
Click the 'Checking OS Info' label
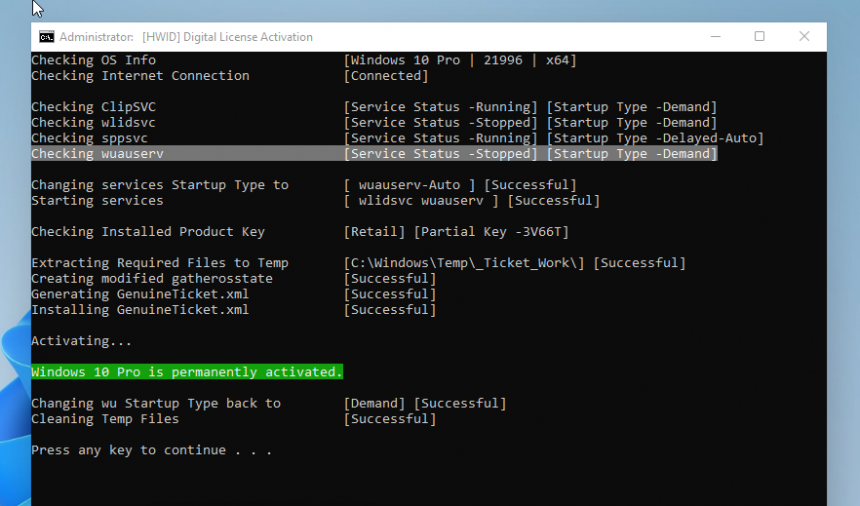click(93, 60)
